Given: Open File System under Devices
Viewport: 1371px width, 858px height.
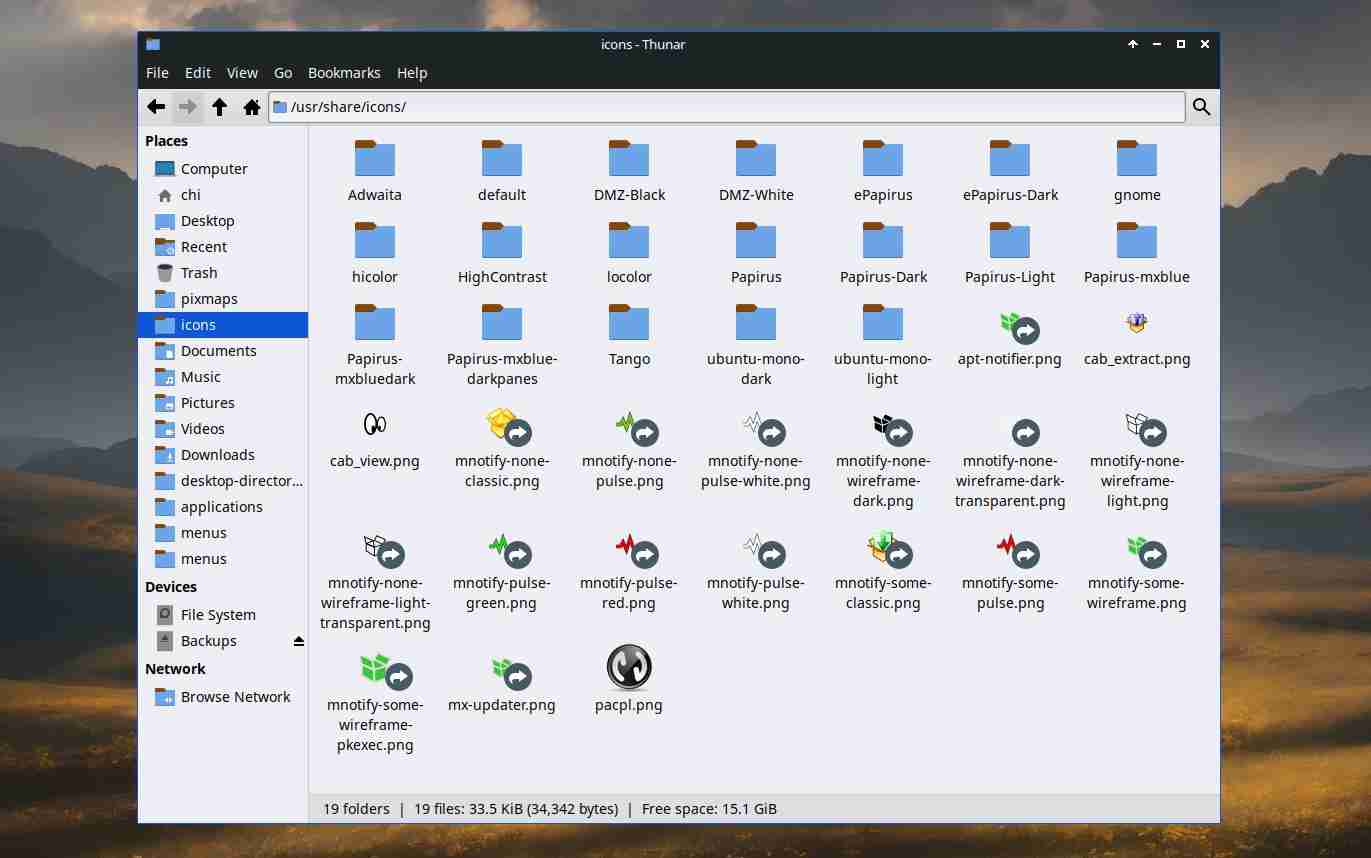Looking at the screenshot, I should tap(217, 615).
